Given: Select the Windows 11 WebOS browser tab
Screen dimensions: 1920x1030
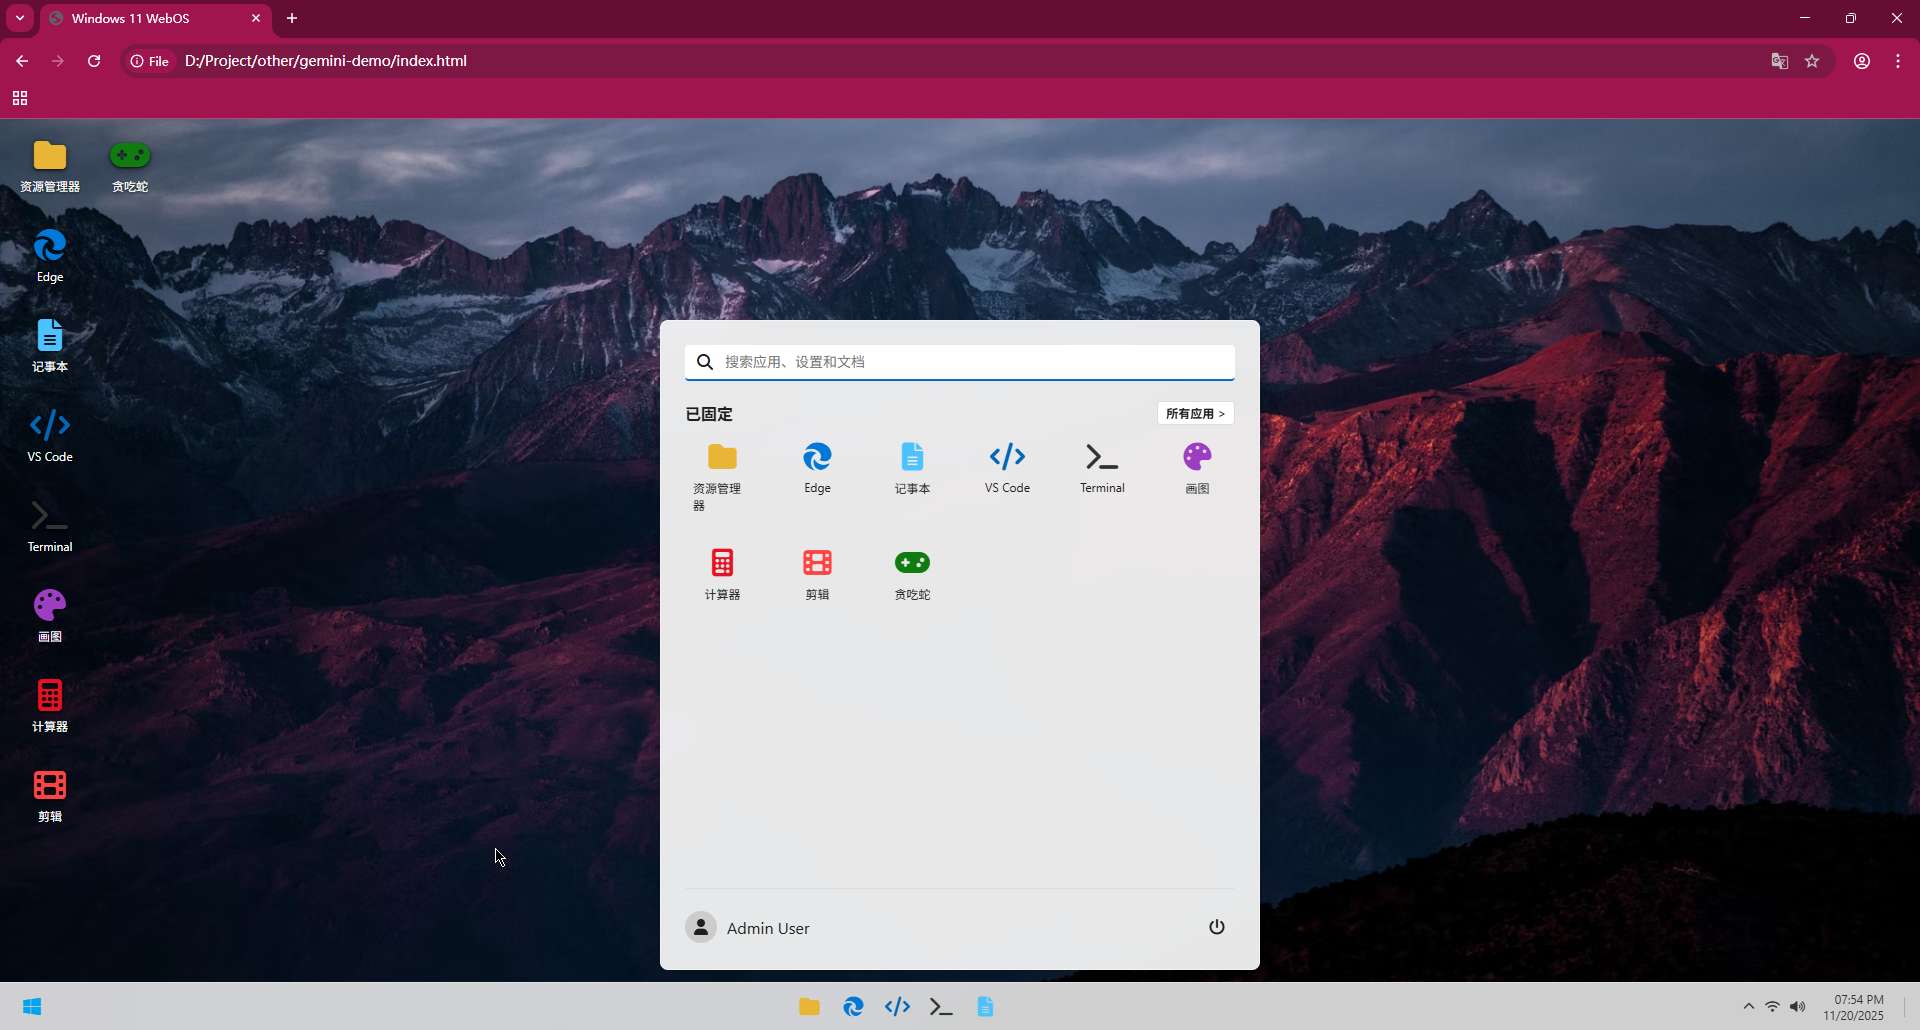Looking at the screenshot, I should click(x=150, y=18).
